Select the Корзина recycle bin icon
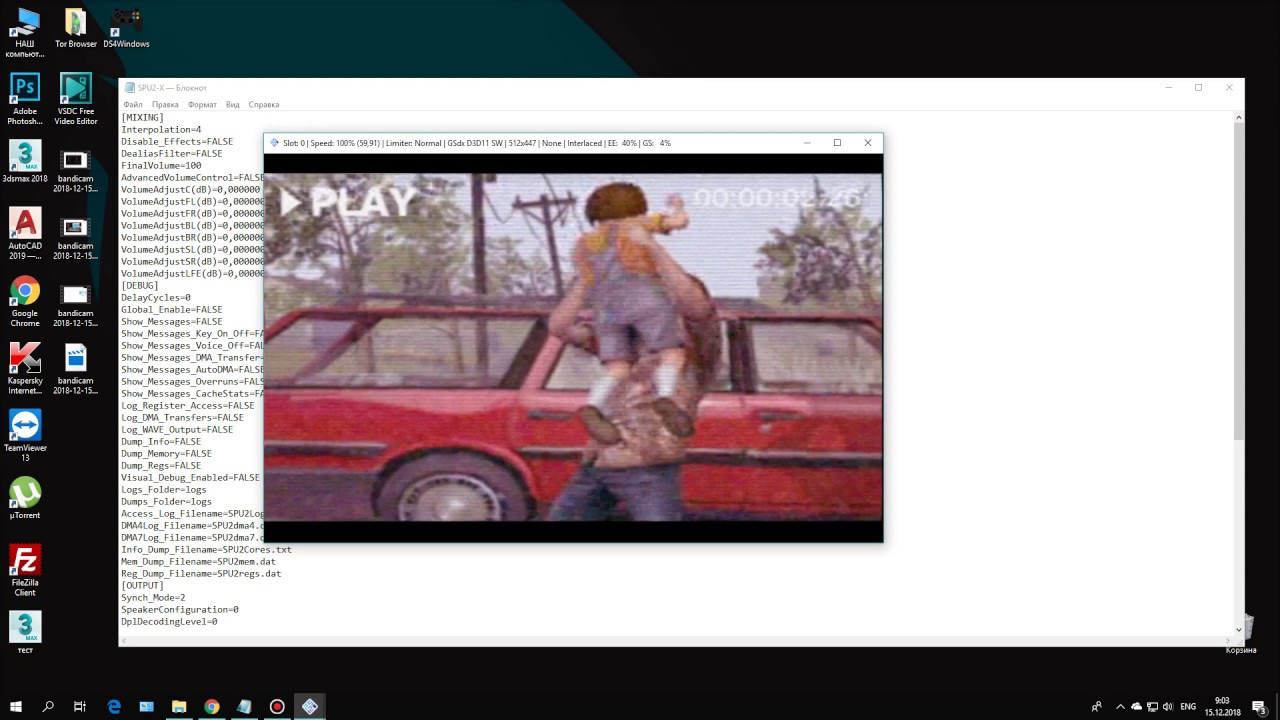Screen dimensions: 1280x720 point(1241,635)
